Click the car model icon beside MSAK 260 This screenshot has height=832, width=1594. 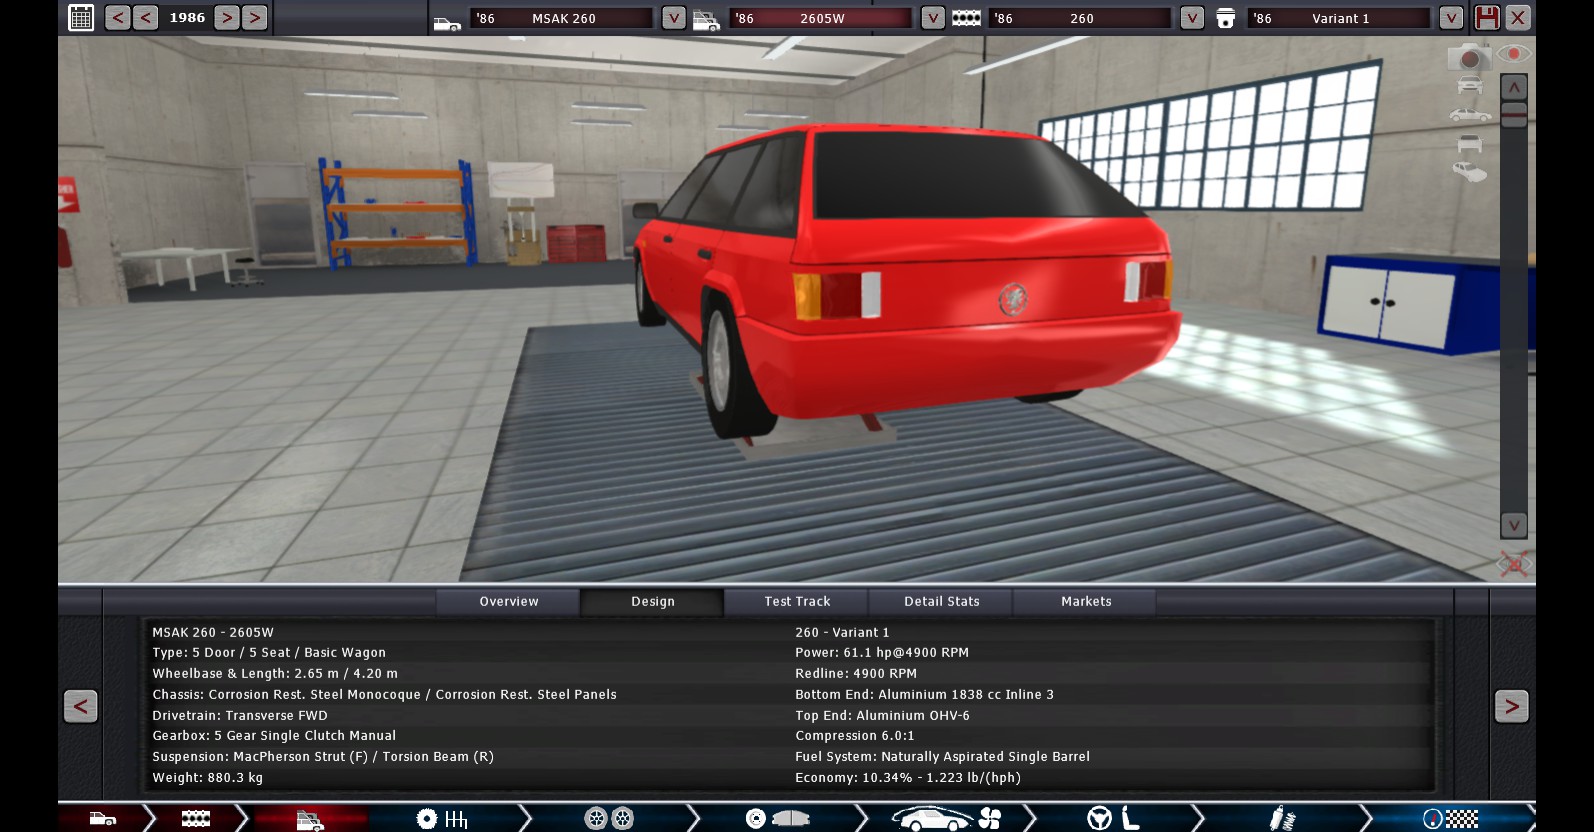pos(447,21)
